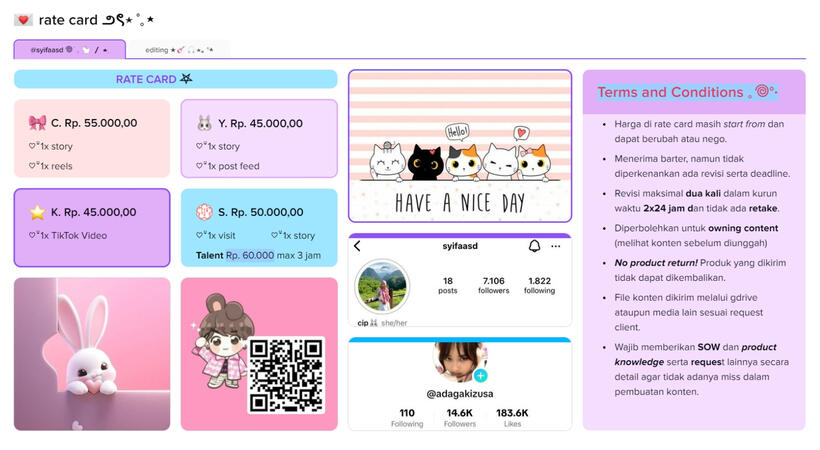Image resolution: width=820 pixels, height=450 pixels.
Task: Click the star icon beside K. Rp. 45.000,00
Action: (x=37, y=212)
